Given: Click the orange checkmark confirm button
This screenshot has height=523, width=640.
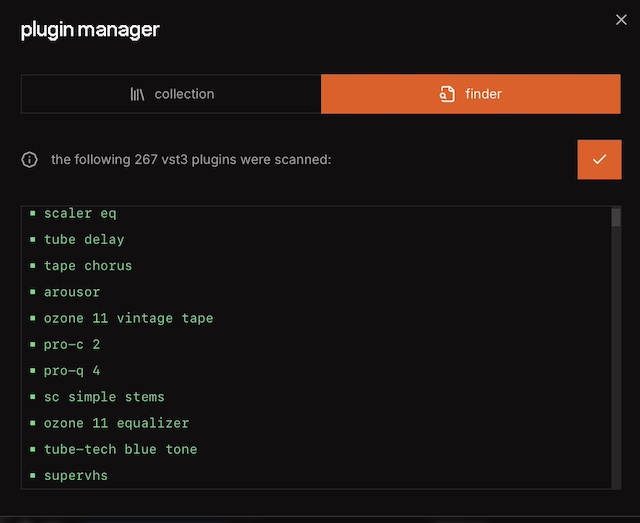Looking at the screenshot, I should click(x=599, y=160).
